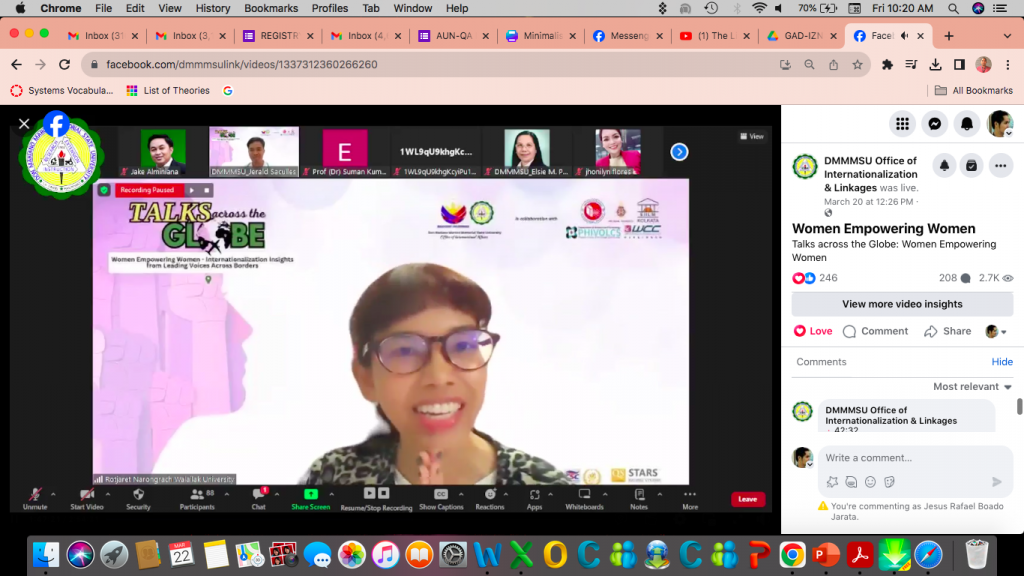
Task: Open the GIF picker in comment box
Action: [851, 482]
